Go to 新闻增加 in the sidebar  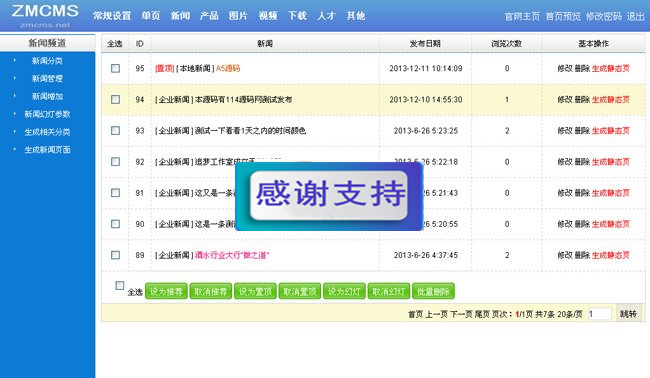(47, 97)
